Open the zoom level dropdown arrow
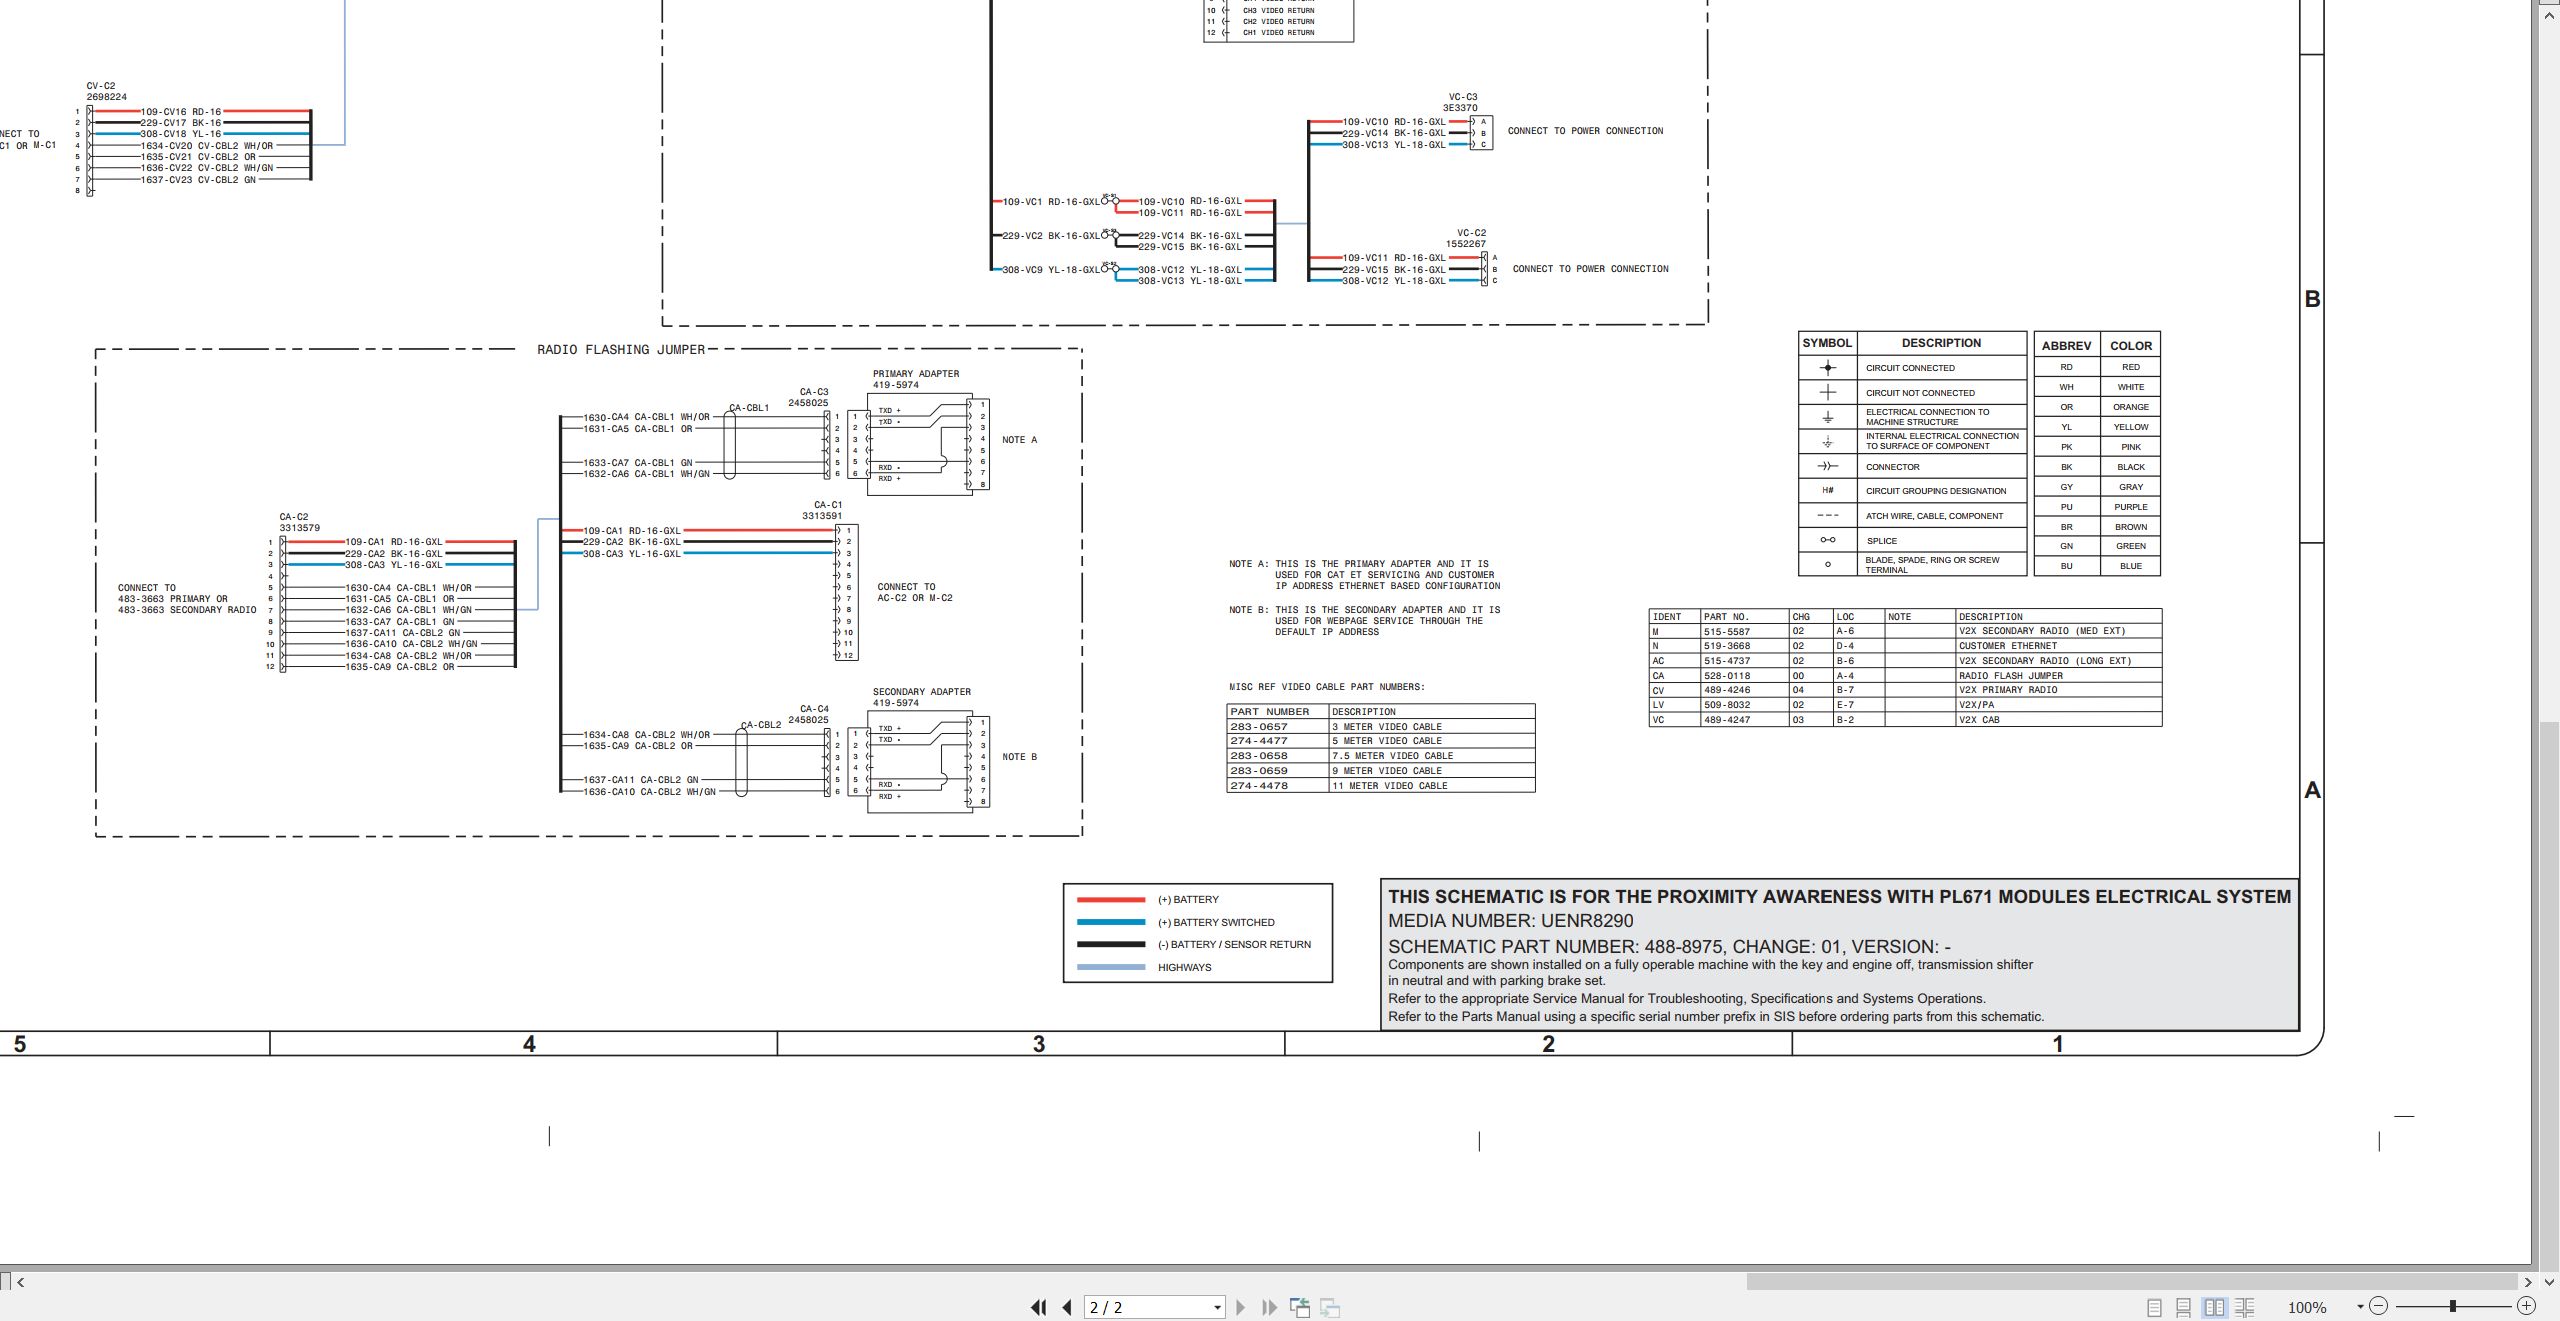 pyautogui.click(x=2360, y=1307)
